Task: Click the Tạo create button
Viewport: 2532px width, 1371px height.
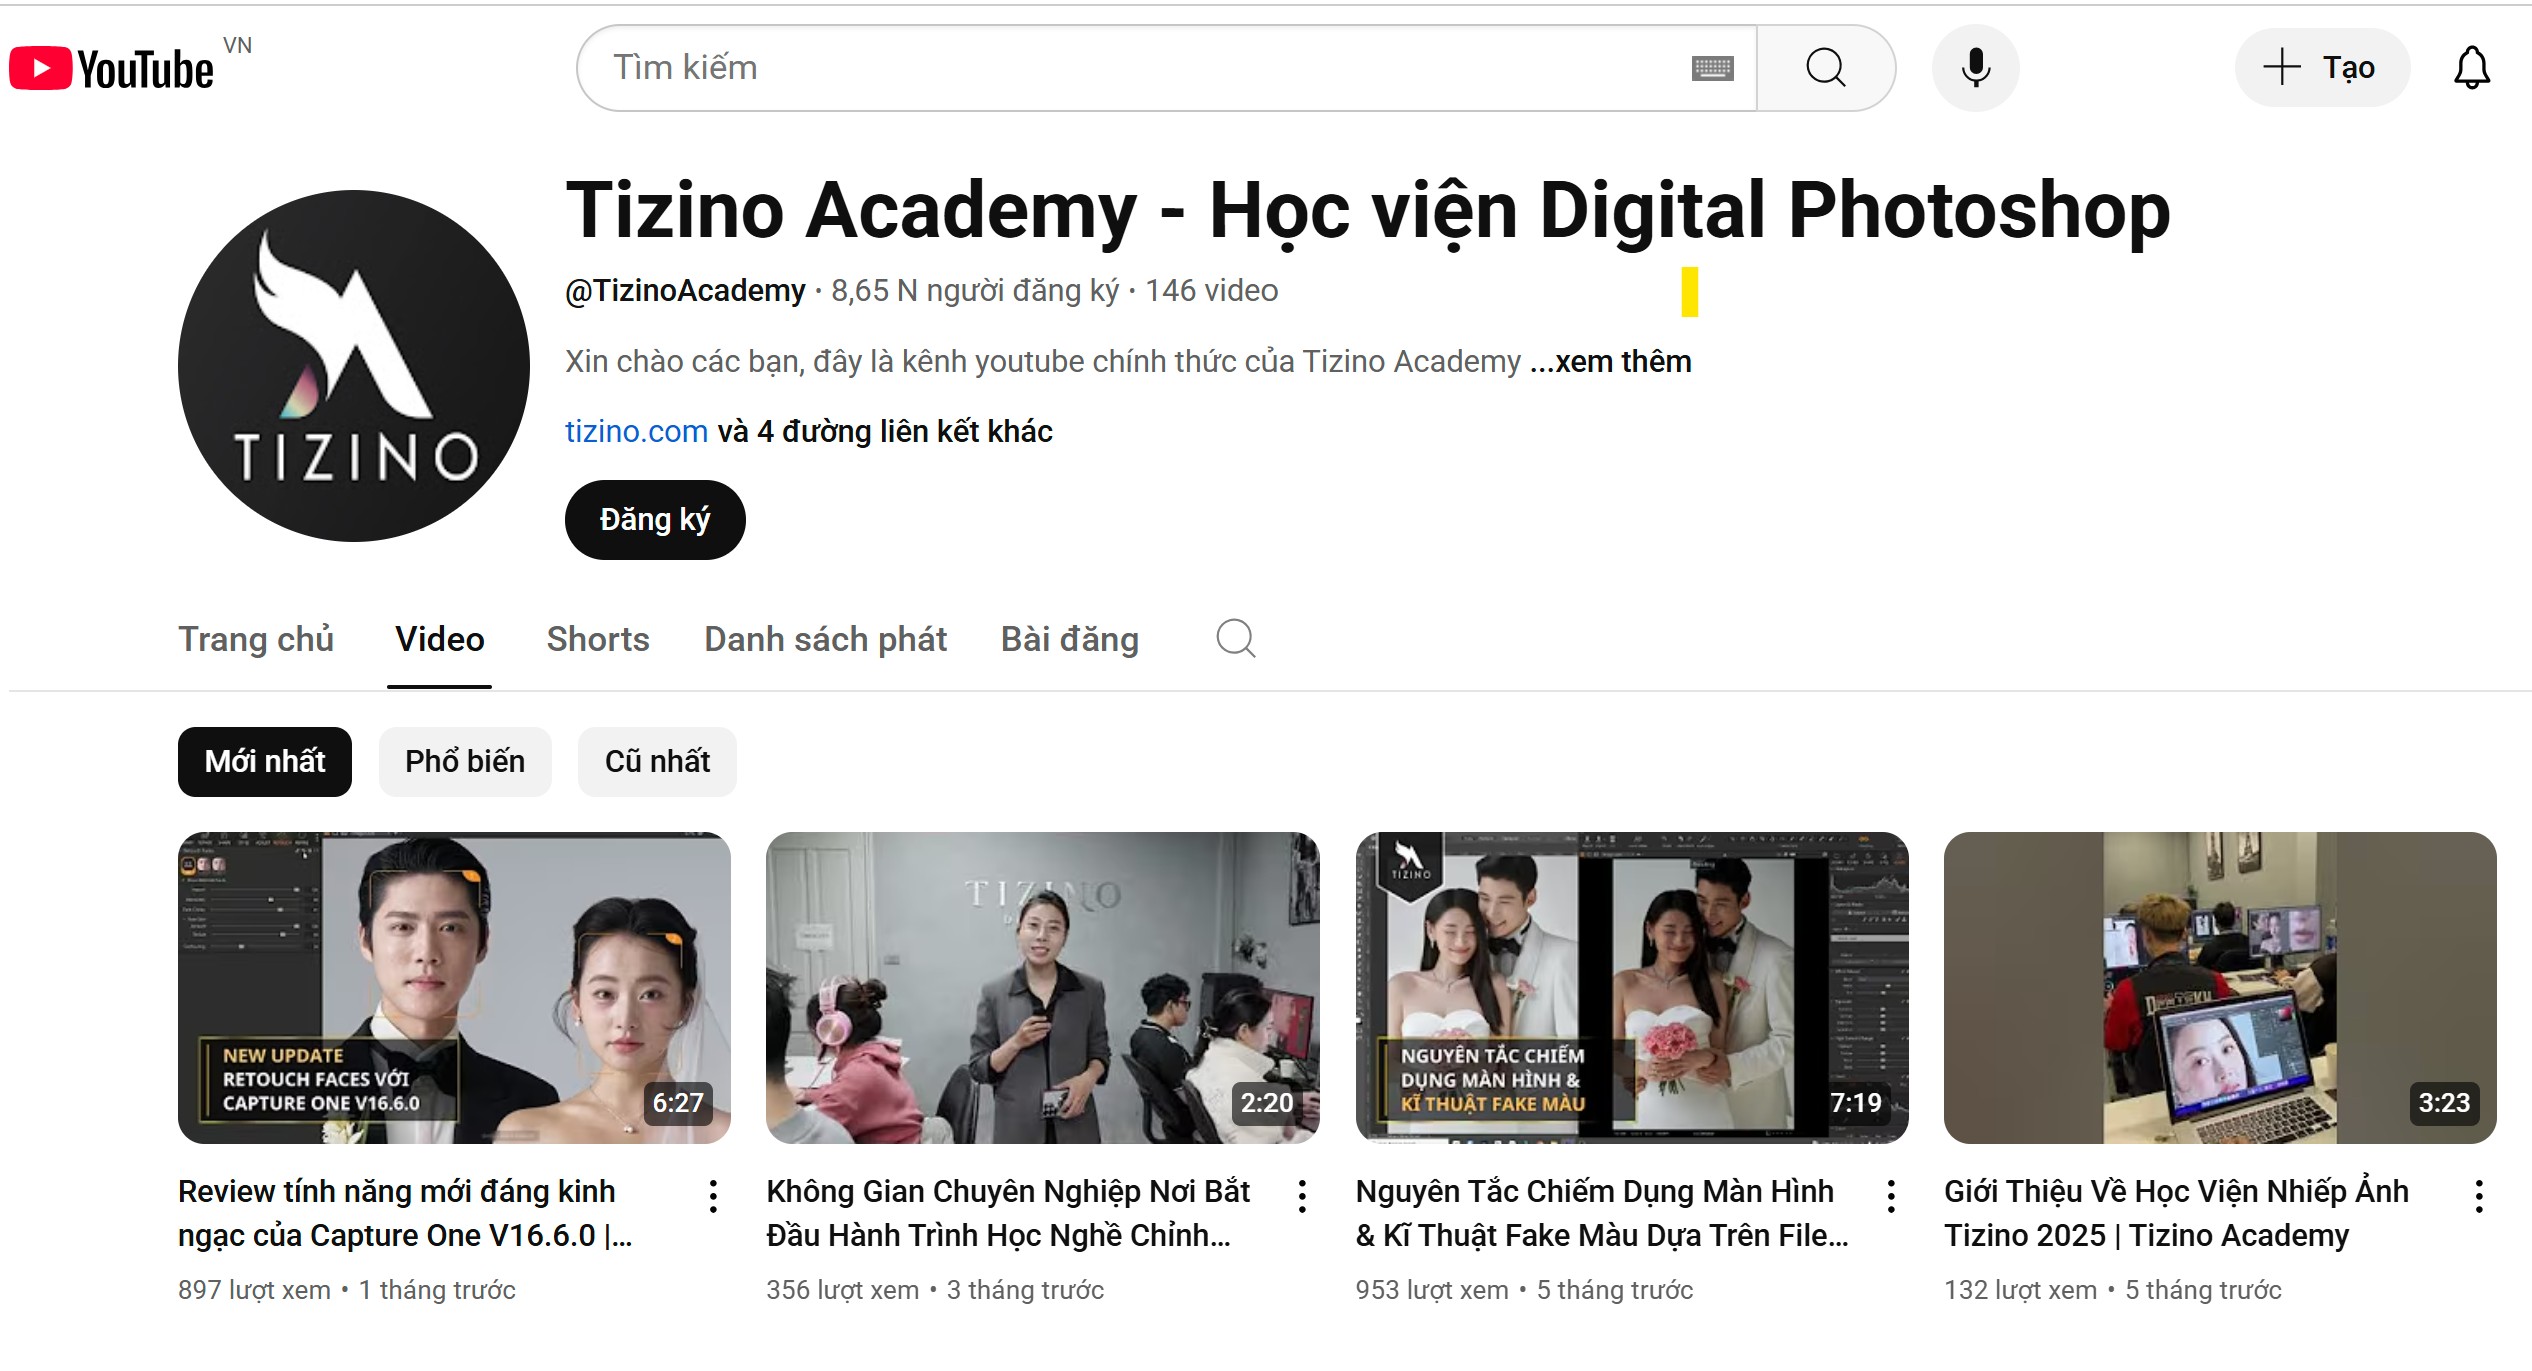Action: click(2321, 68)
